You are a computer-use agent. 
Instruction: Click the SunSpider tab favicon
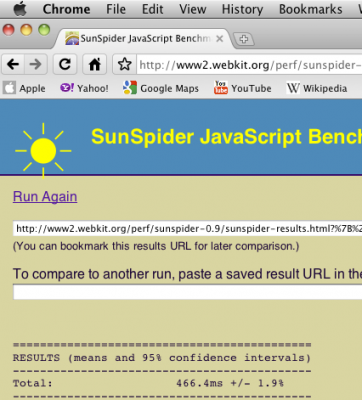tap(72, 38)
